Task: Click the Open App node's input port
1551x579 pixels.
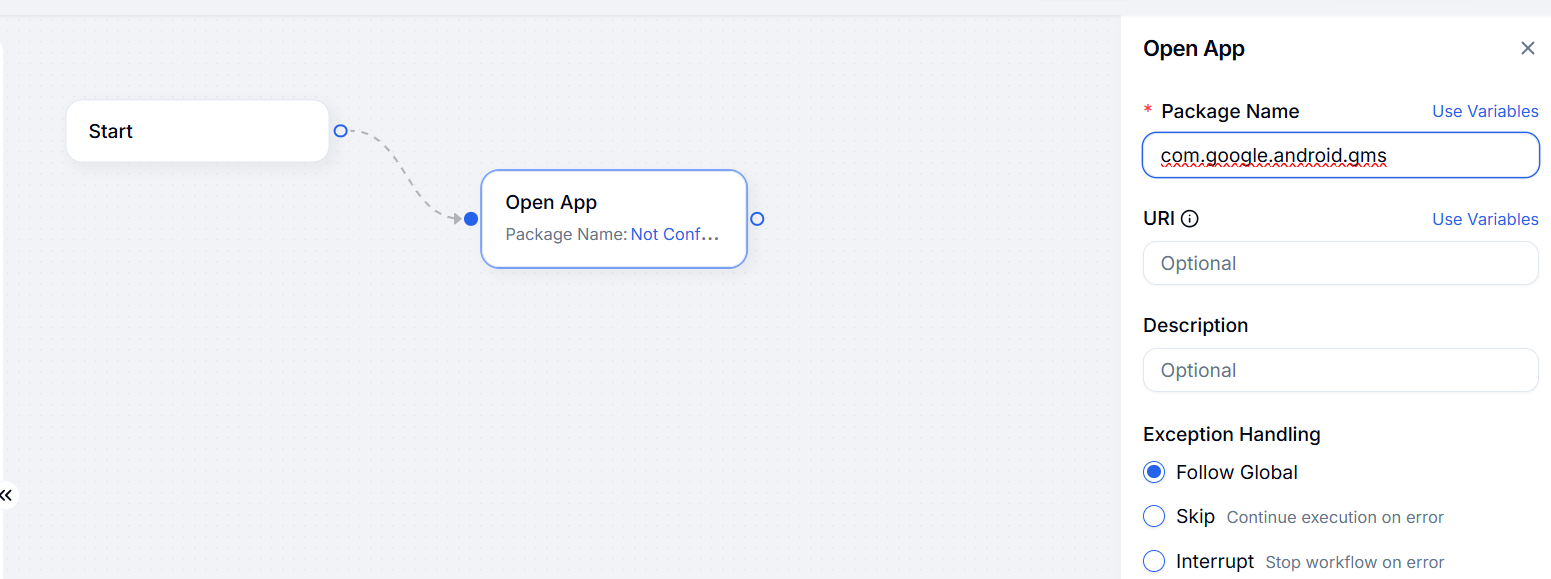Action: point(471,219)
